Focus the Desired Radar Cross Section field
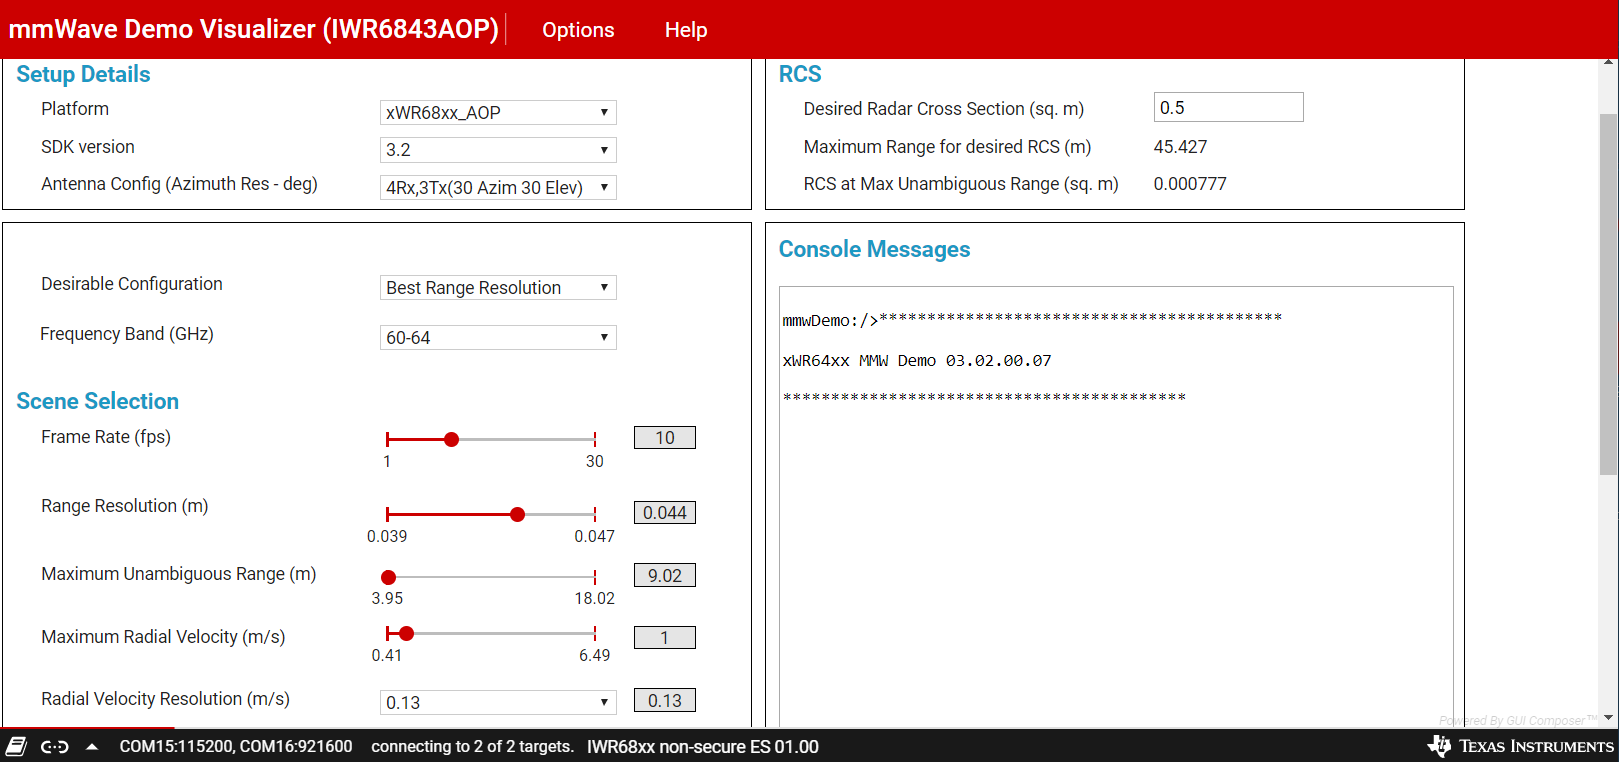Screen dimensions: 1619x762 pyautogui.click(x=1228, y=107)
